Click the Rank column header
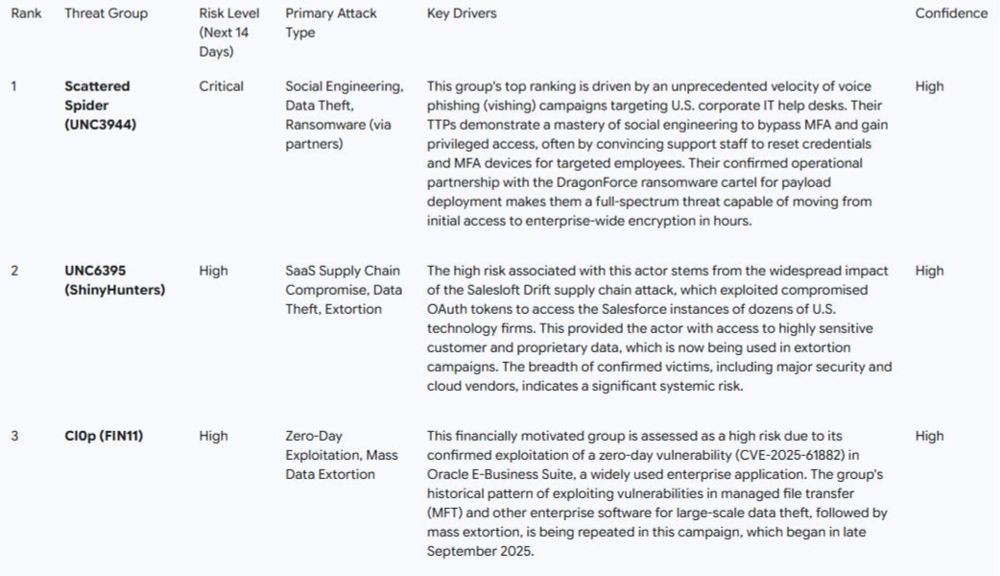The height and width of the screenshot is (576, 1000). pyautogui.click(x=26, y=14)
